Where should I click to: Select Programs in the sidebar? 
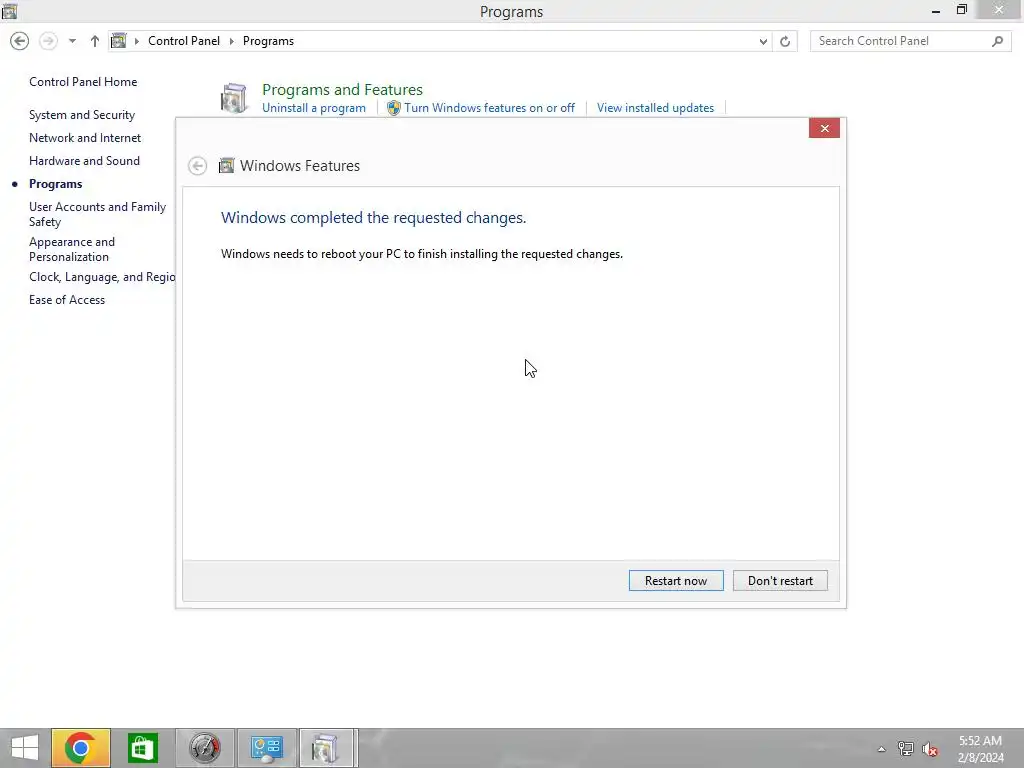[56, 184]
